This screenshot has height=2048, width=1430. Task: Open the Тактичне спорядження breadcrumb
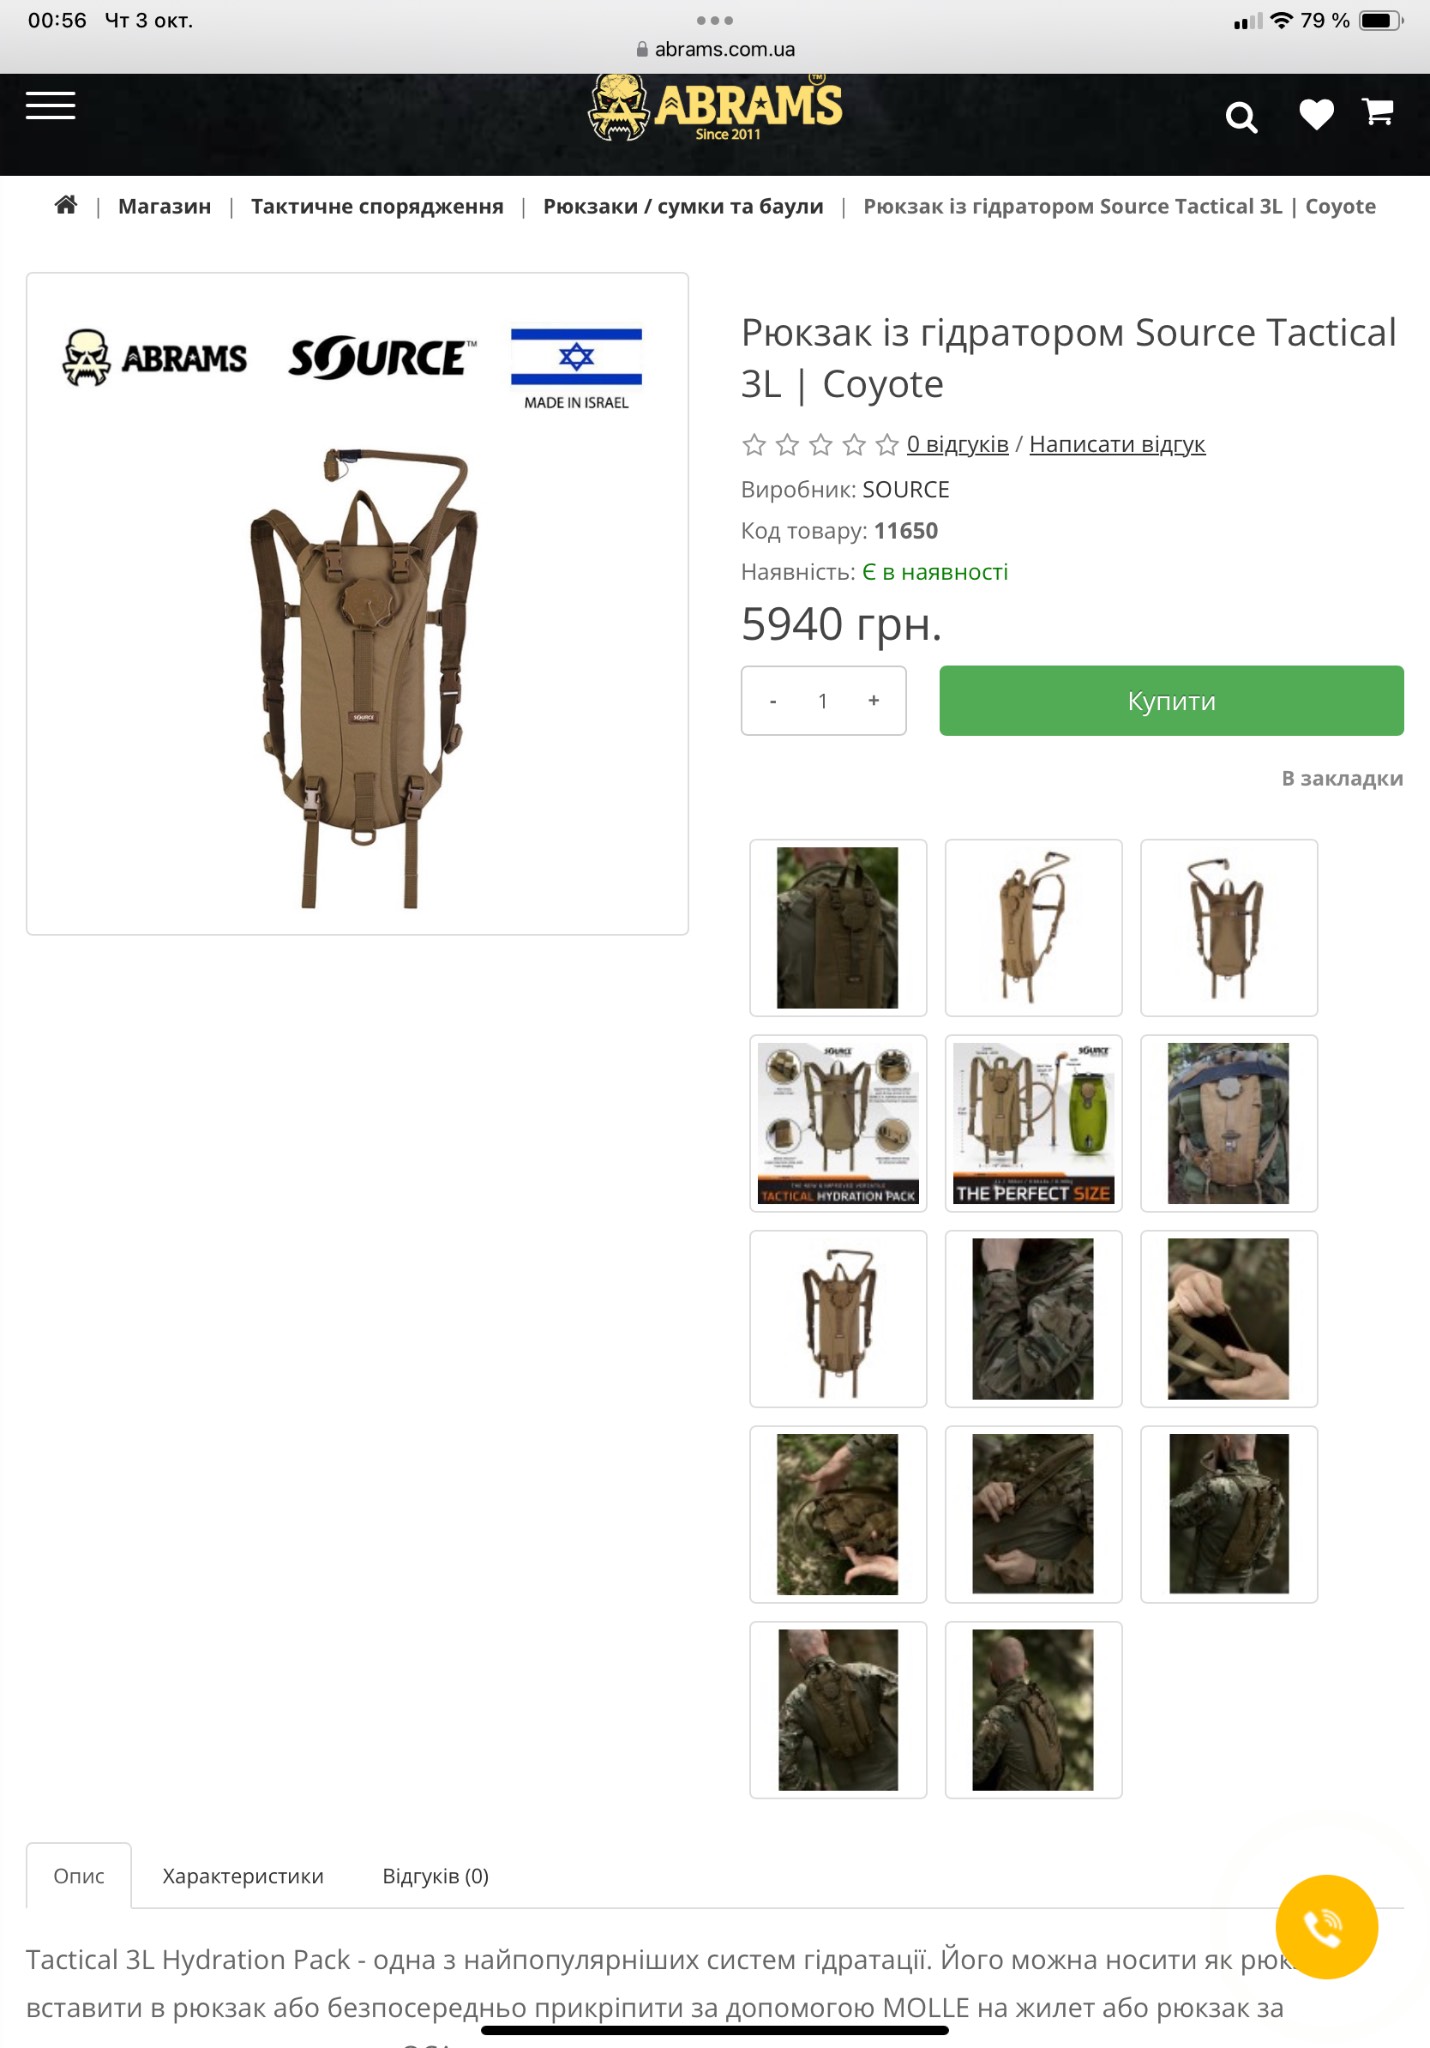(377, 206)
